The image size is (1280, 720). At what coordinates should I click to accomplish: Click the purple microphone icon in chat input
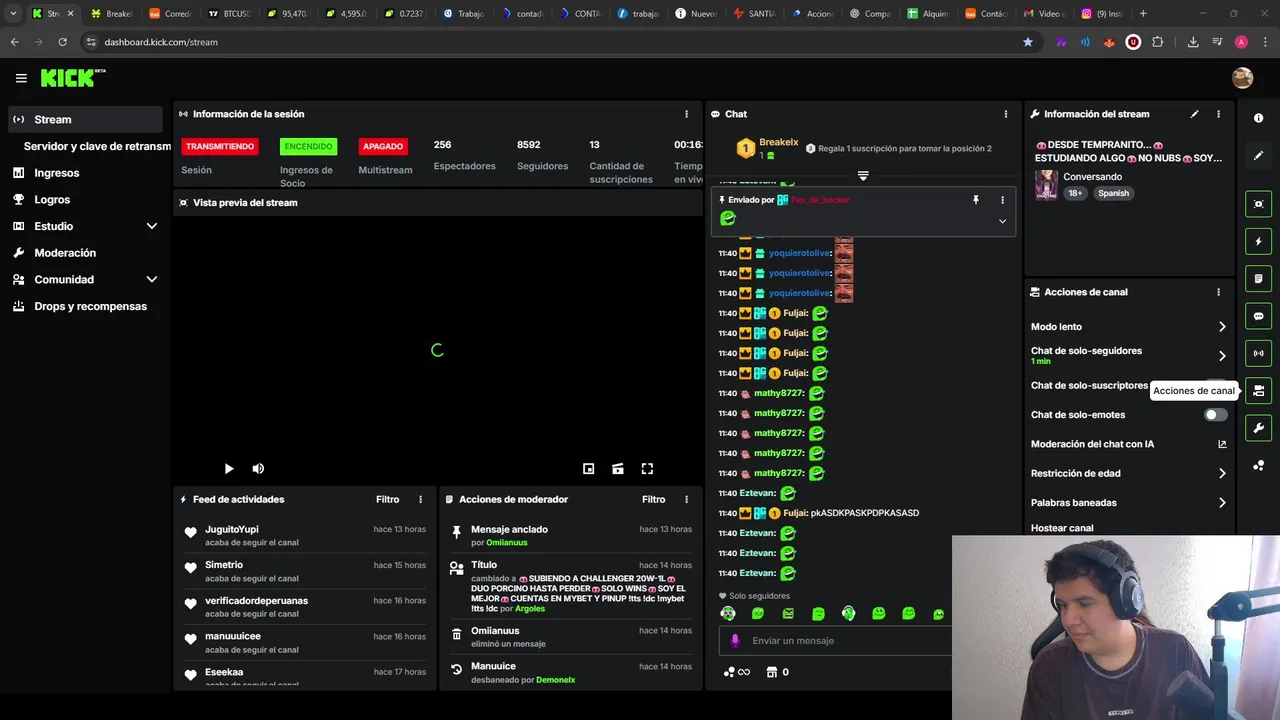point(735,640)
